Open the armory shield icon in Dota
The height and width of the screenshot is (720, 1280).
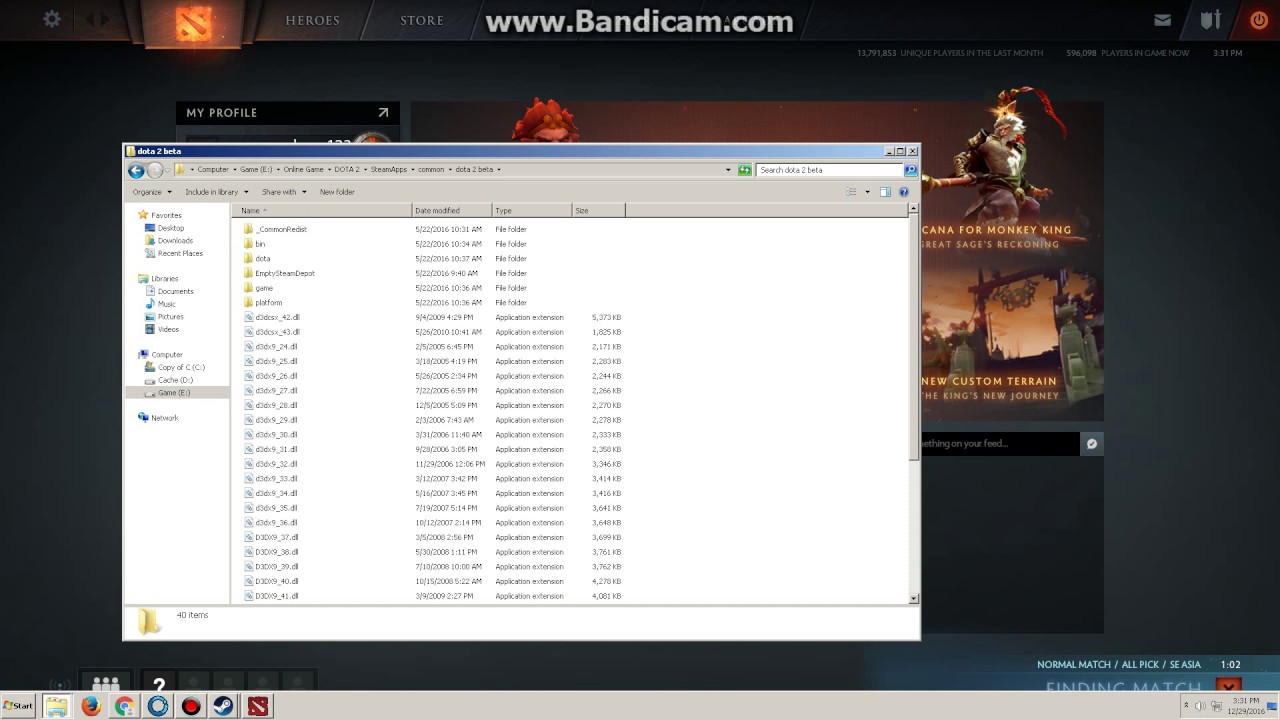pos(1210,20)
